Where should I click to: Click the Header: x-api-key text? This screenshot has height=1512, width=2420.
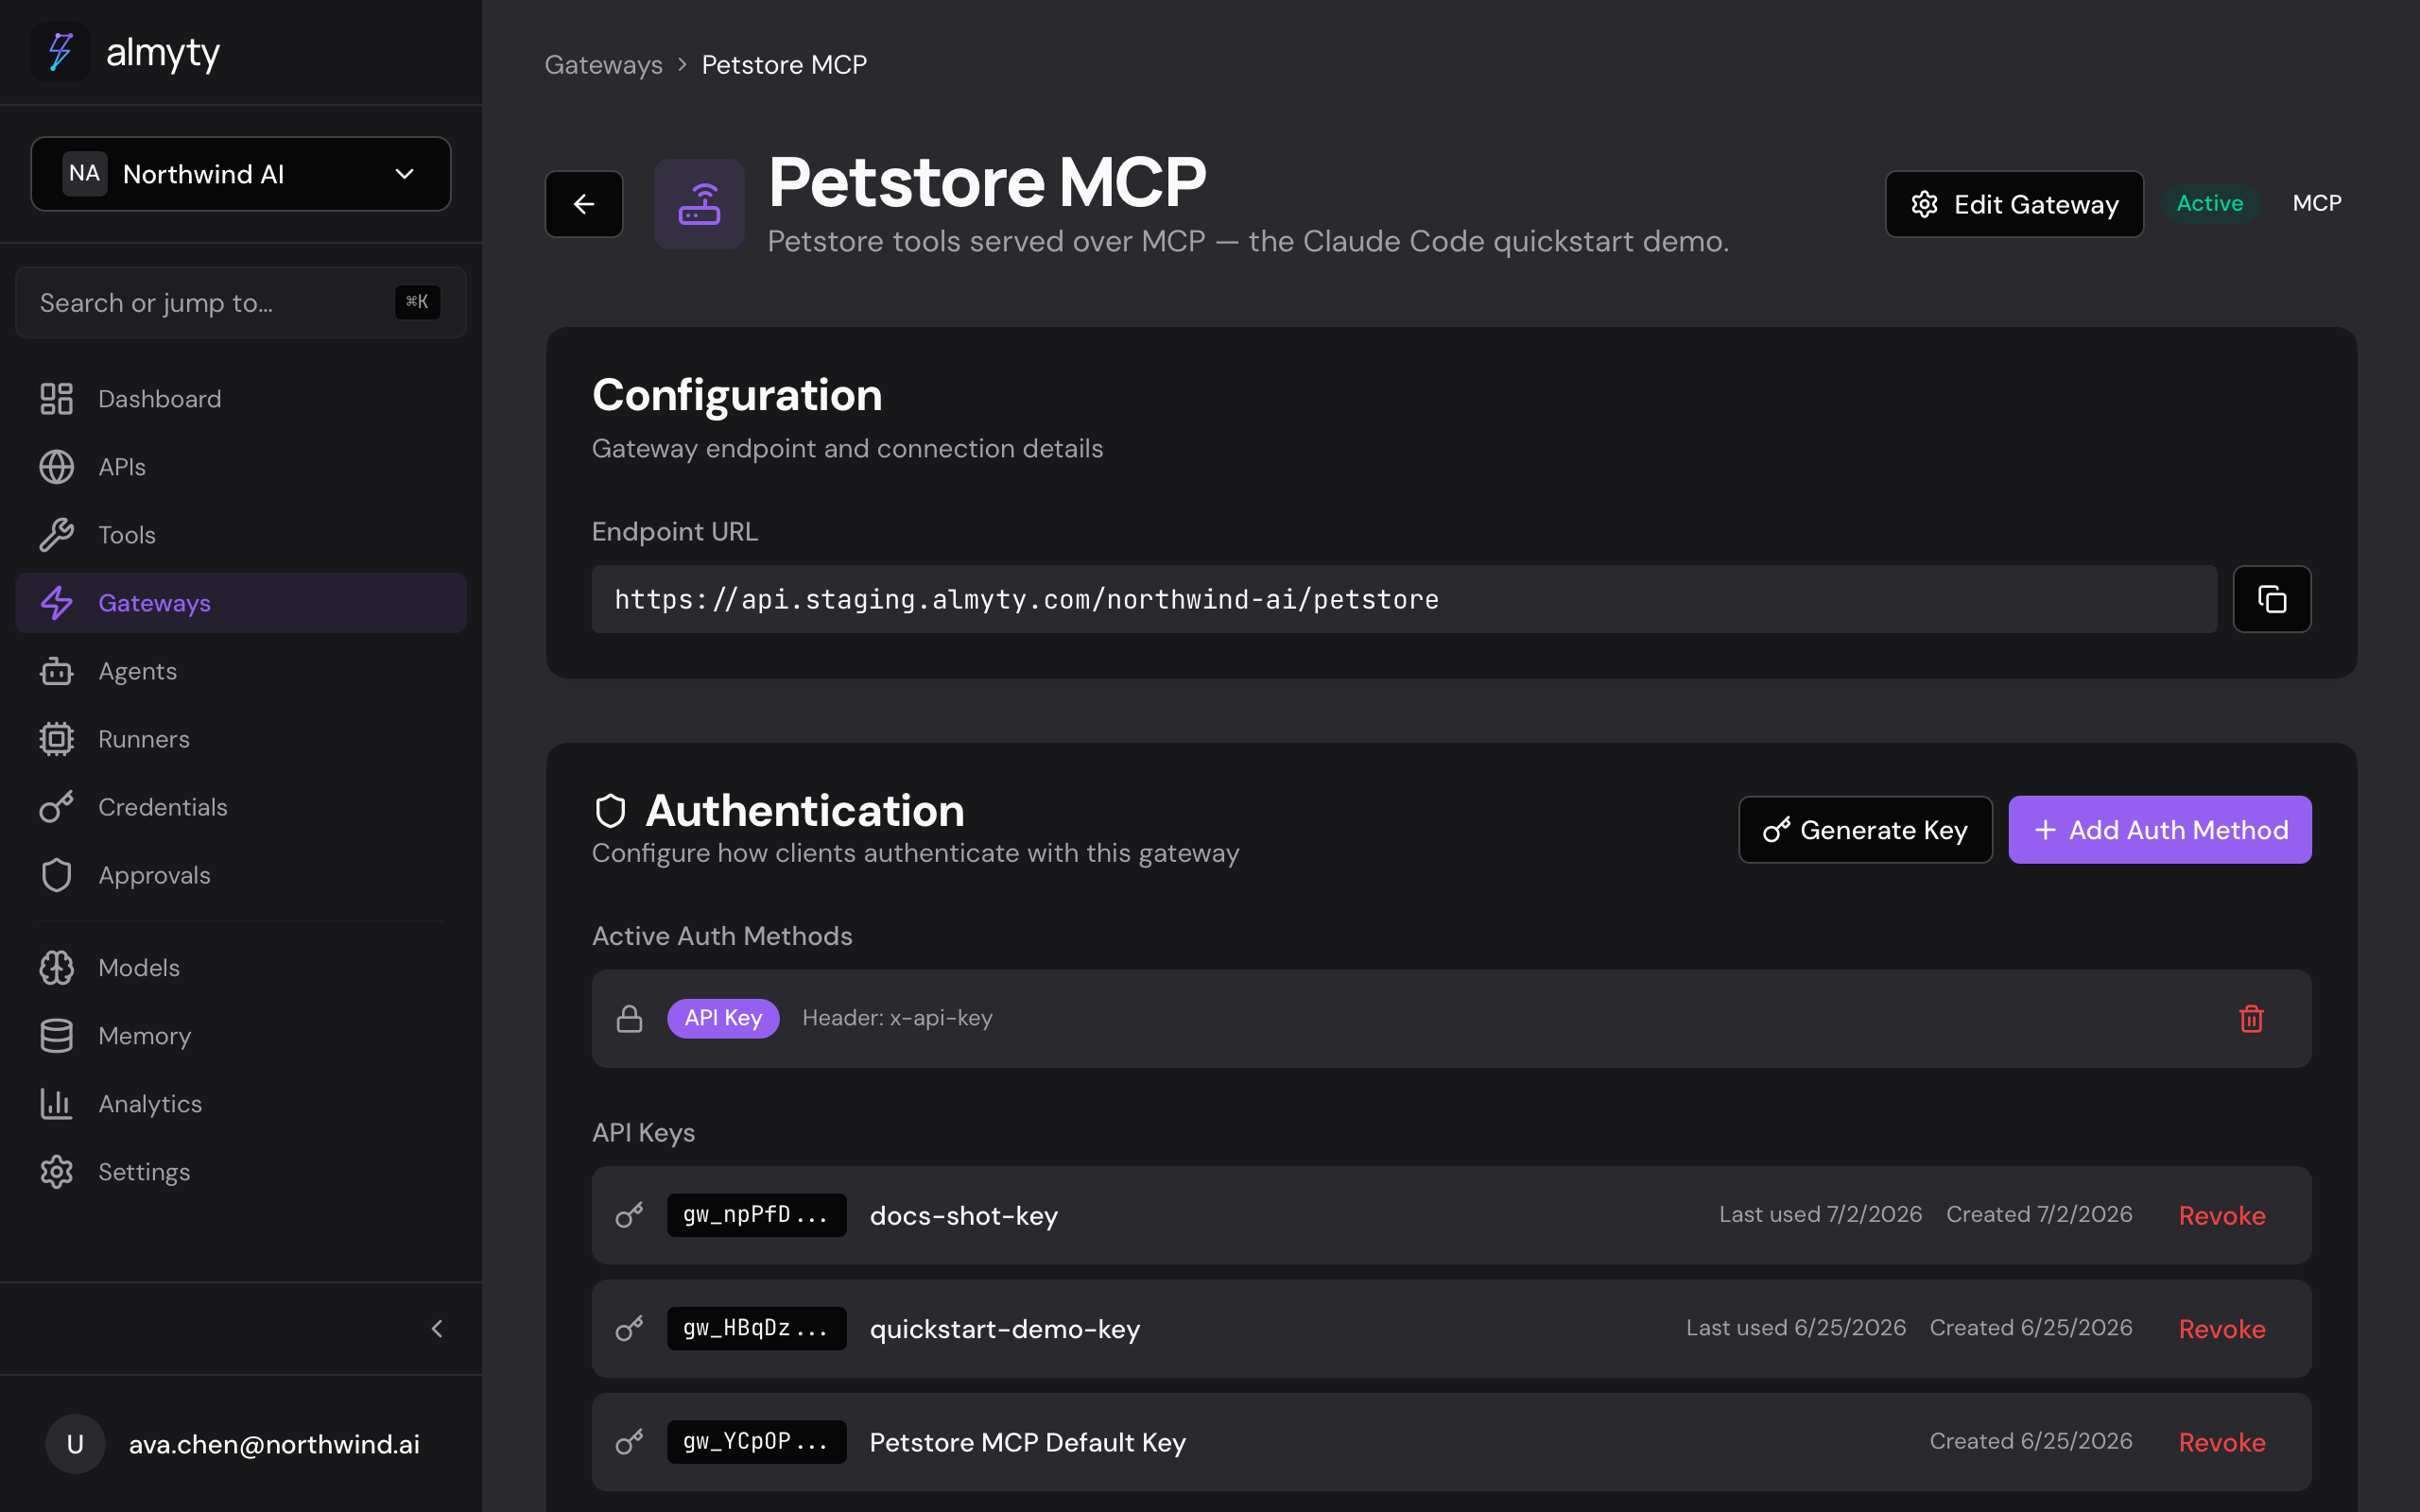897,1018
